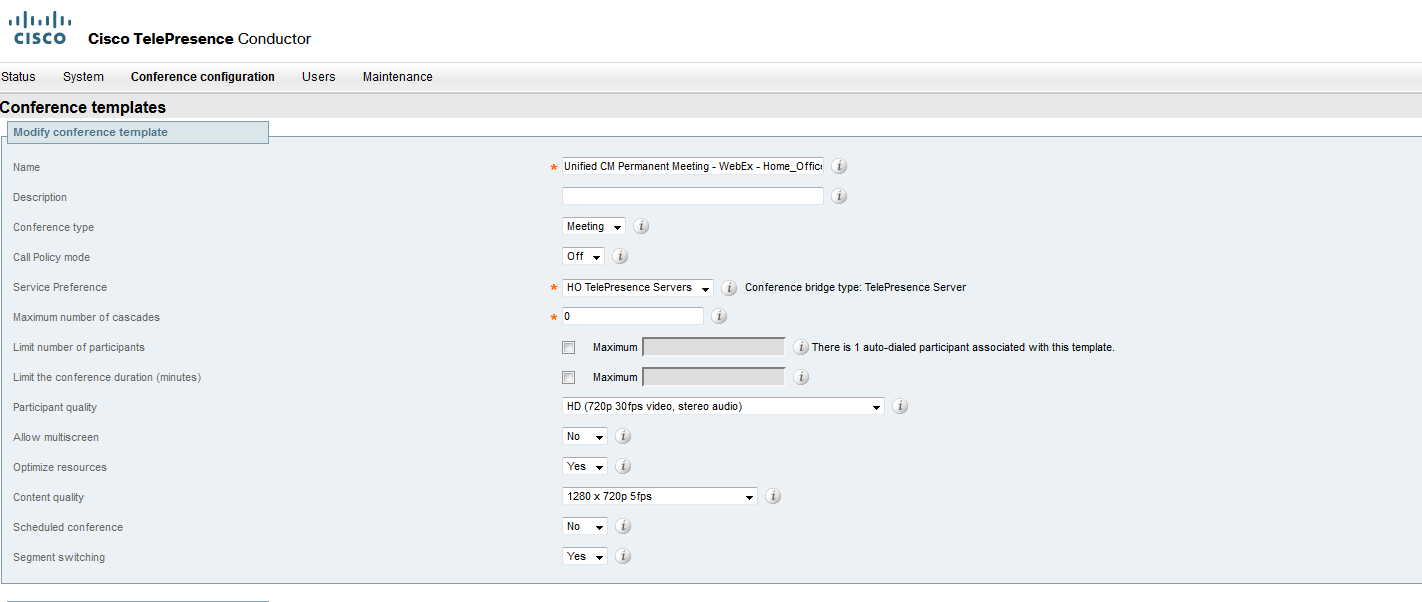Show info for Optimize resources
The image size is (1422, 602).
click(623, 467)
